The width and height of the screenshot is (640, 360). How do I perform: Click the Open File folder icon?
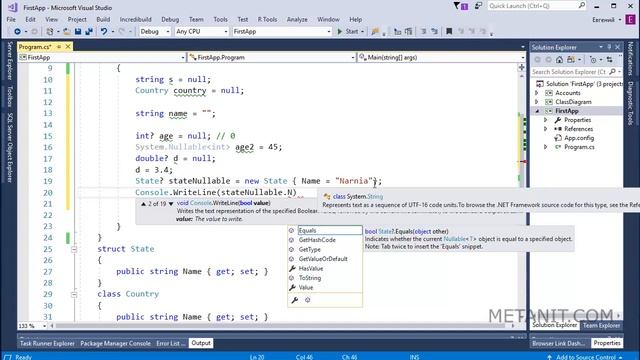point(67,31)
